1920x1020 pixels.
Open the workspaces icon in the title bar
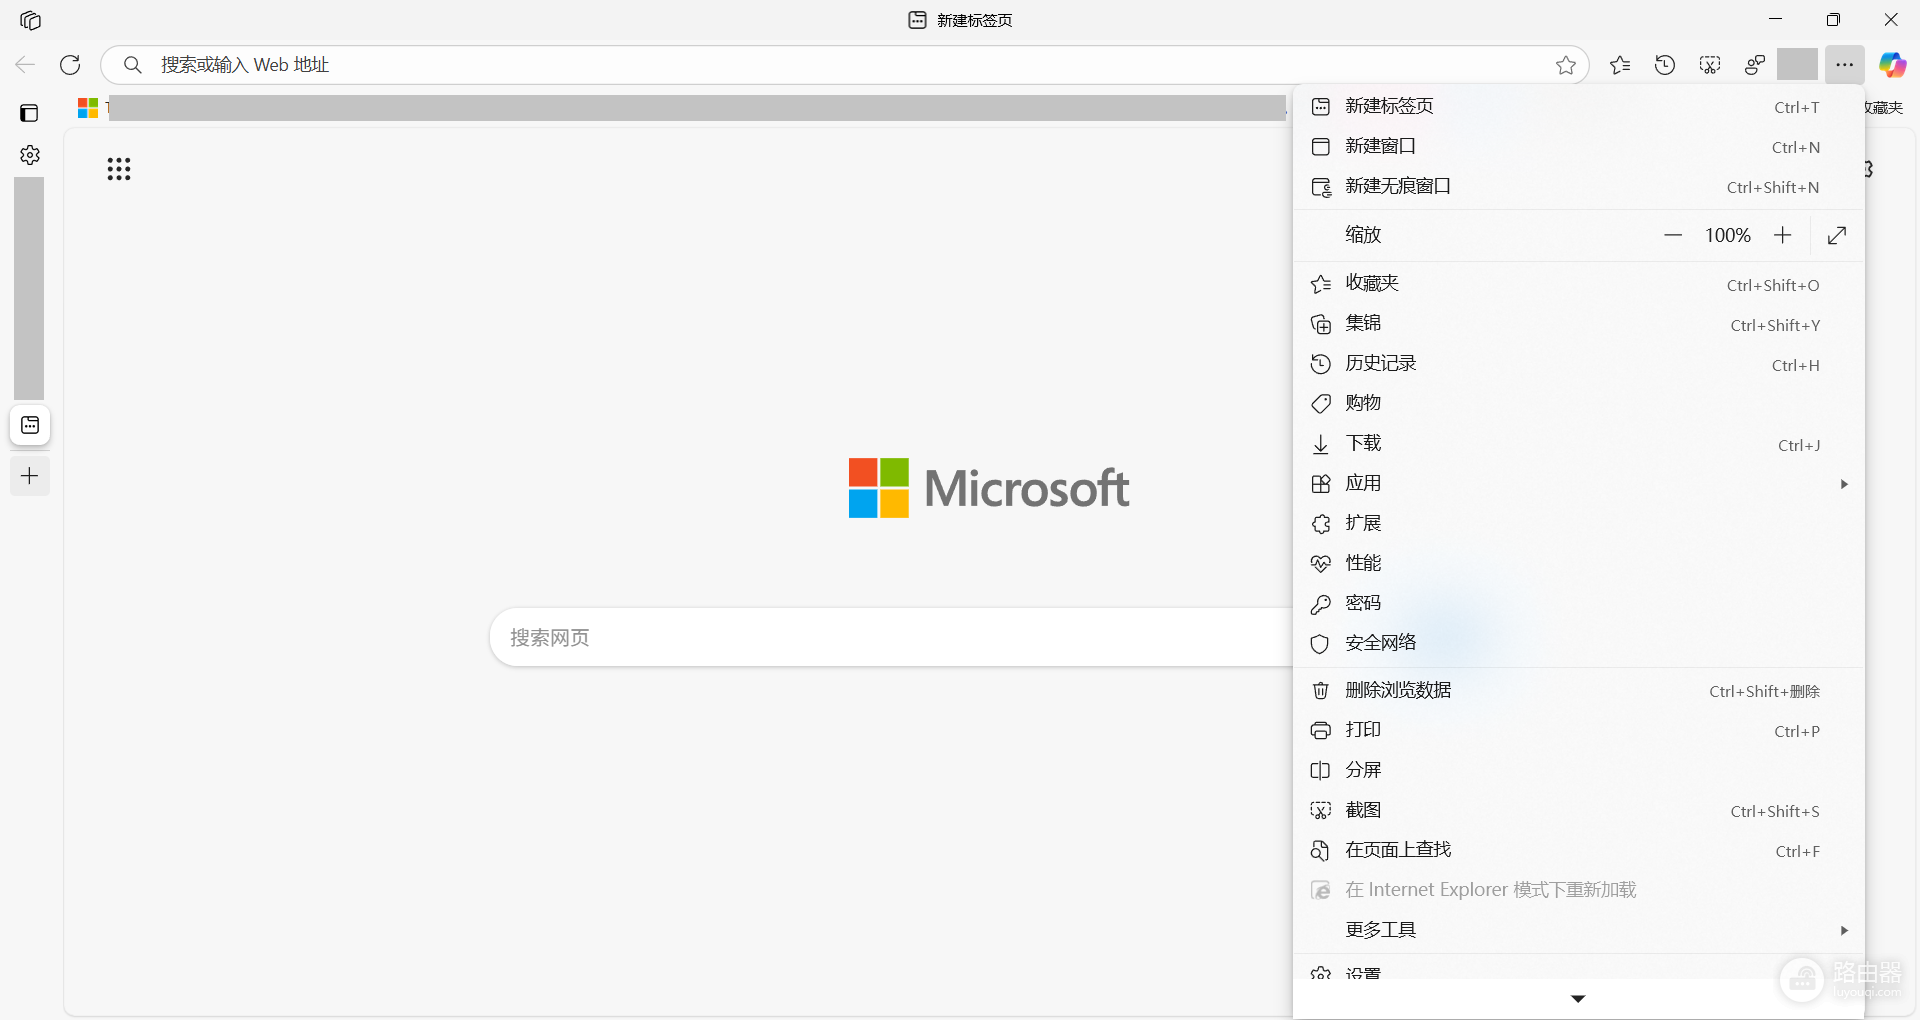[30, 20]
